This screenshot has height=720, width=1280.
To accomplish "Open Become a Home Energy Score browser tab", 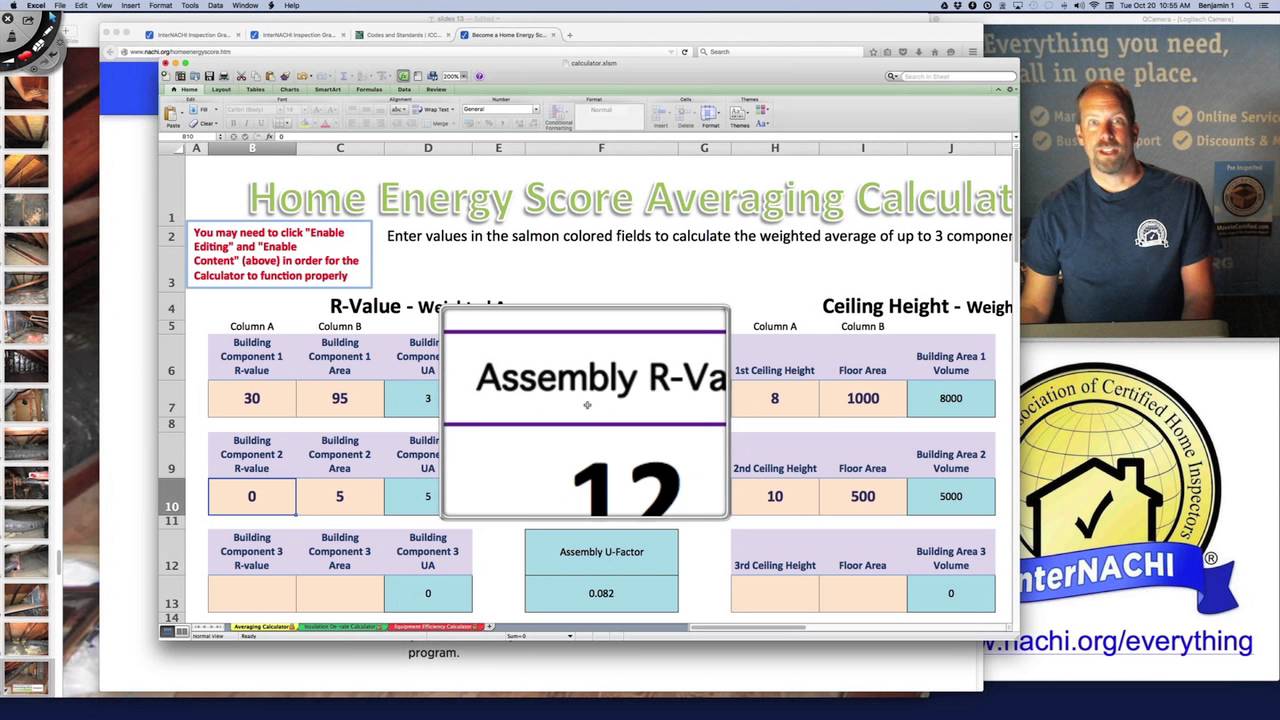I will [x=509, y=35].
